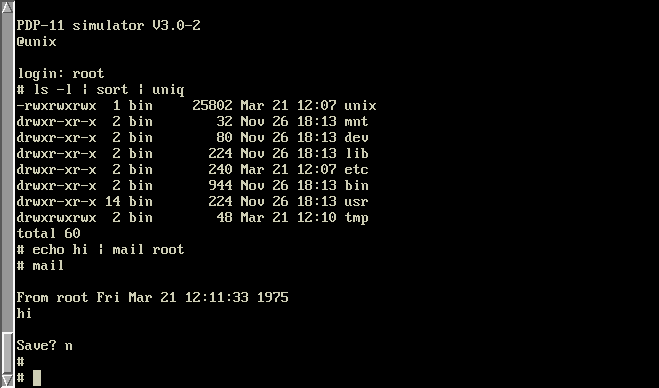Viewport: 659px width, 388px height.
Task: Click the empty scrollbar track above the thumb
Action: 7,172
